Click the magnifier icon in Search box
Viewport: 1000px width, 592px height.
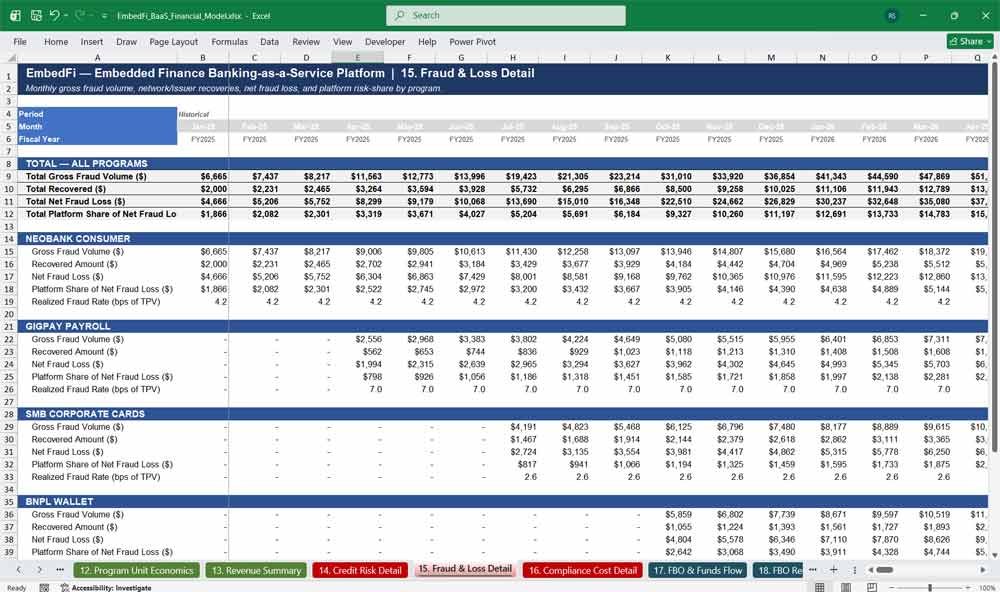point(400,15)
